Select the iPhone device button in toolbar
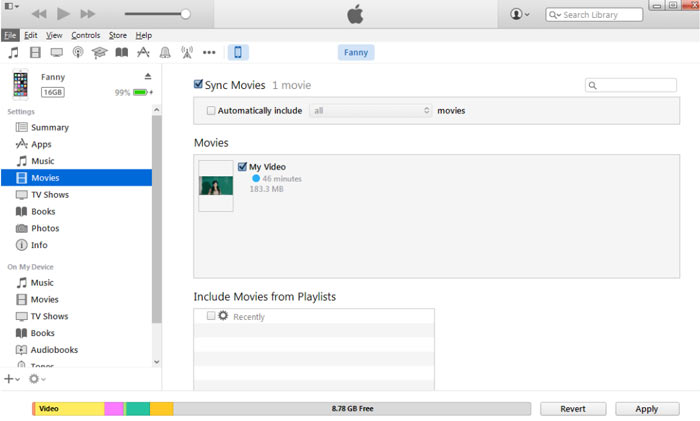This screenshot has width=700, height=421. [x=238, y=52]
